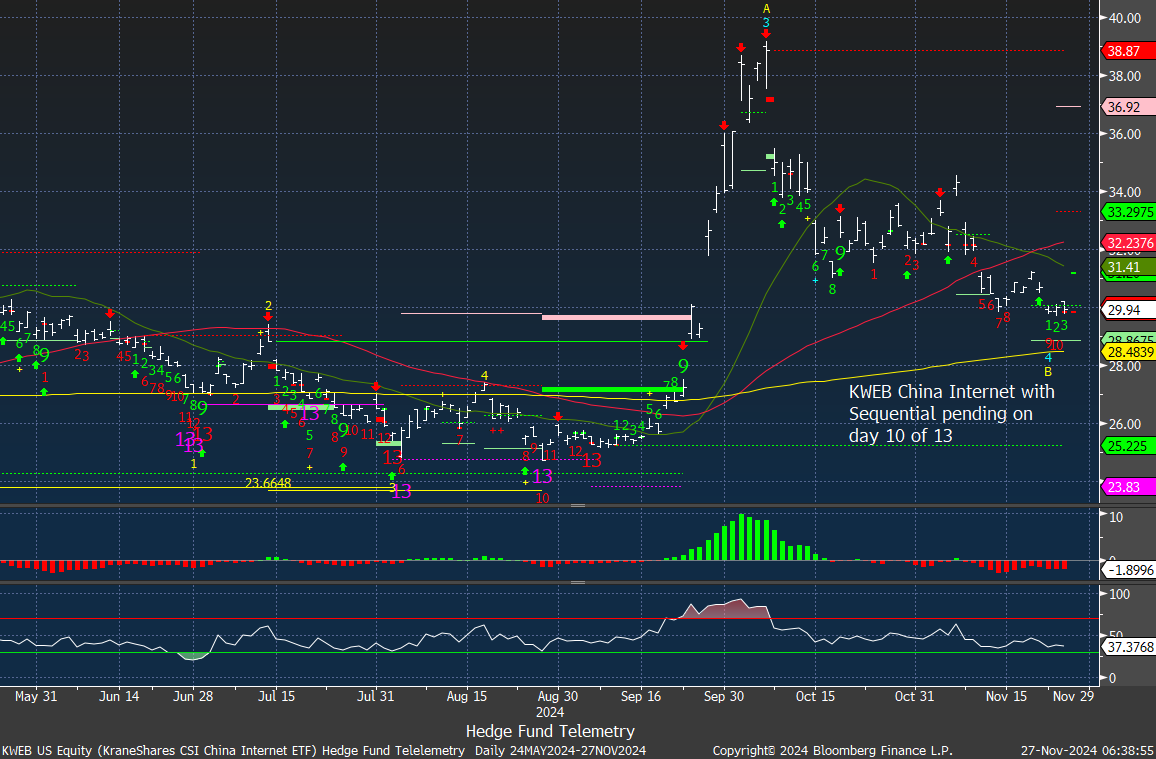Image resolution: width=1156 pixels, height=759 pixels.
Task: Click the Jun 14 date label
Action: click(x=119, y=696)
